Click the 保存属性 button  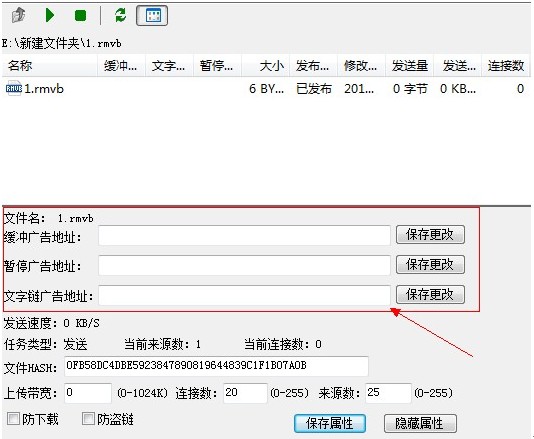[330, 423]
